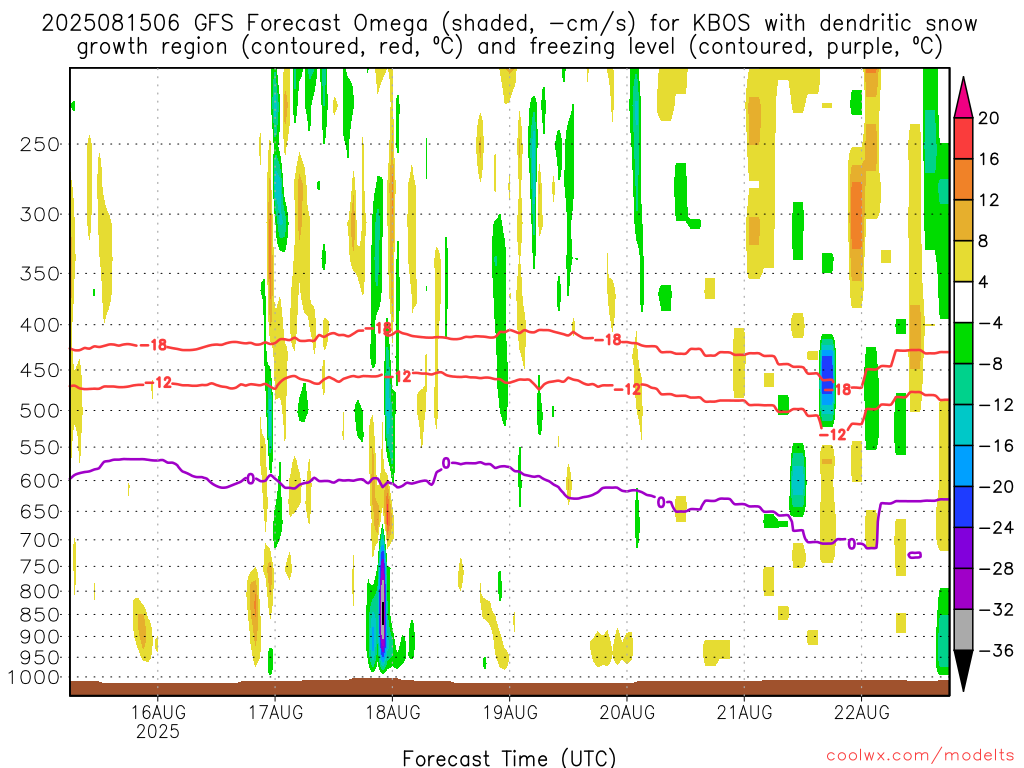Pick the cyan colorbar segment between -16 and -12
This screenshot has height=768, width=1024.
click(963, 425)
